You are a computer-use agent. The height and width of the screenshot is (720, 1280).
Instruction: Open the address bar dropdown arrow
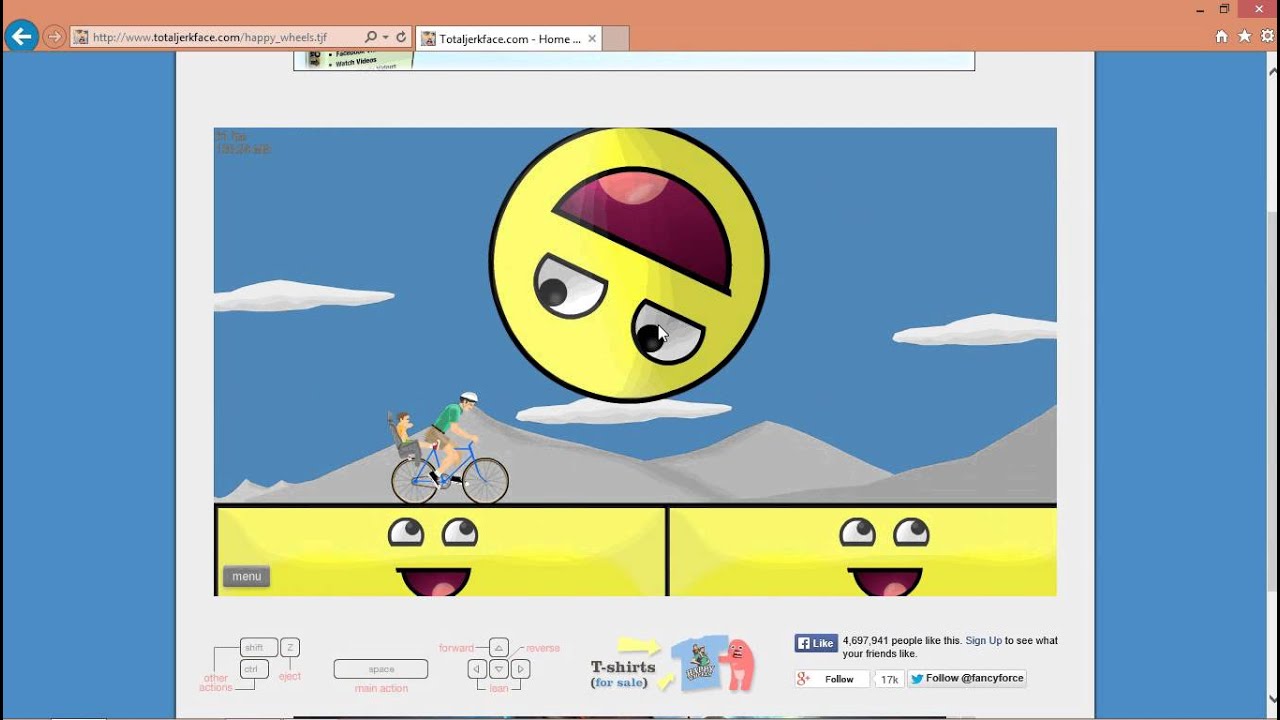[386, 38]
